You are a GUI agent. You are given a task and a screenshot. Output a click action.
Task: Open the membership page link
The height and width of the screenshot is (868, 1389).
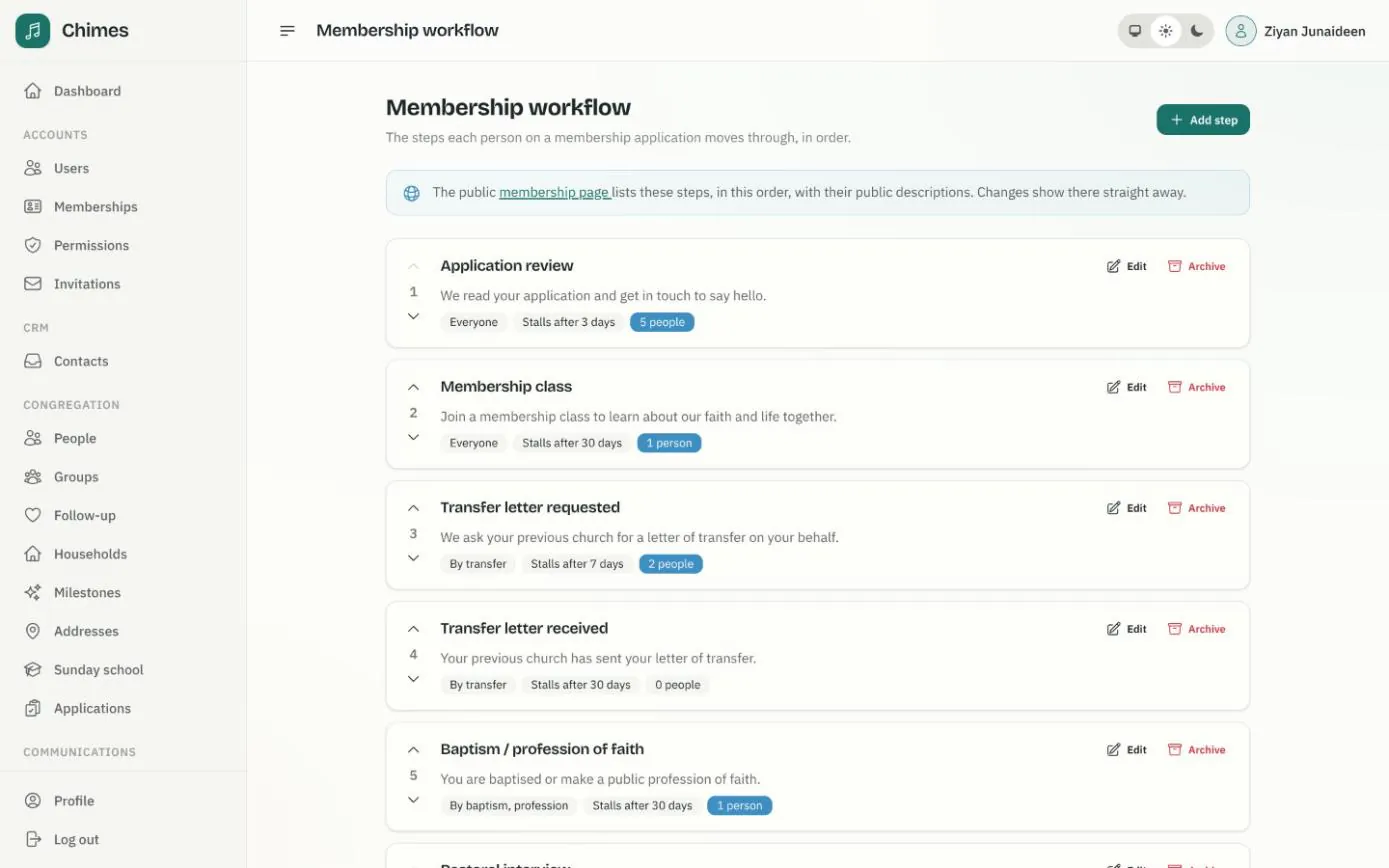[554, 192]
